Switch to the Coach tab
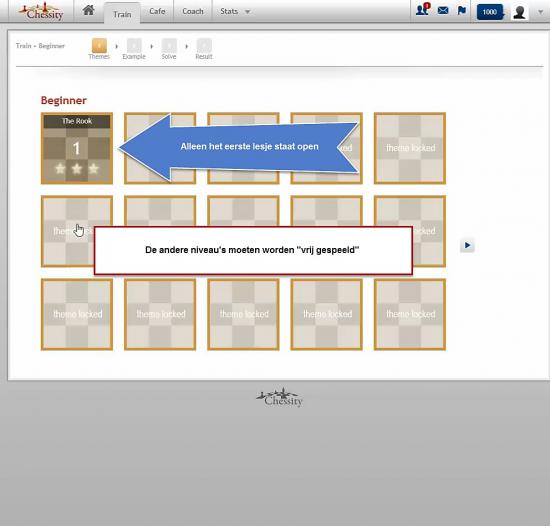The width and height of the screenshot is (550, 526). pos(193,11)
